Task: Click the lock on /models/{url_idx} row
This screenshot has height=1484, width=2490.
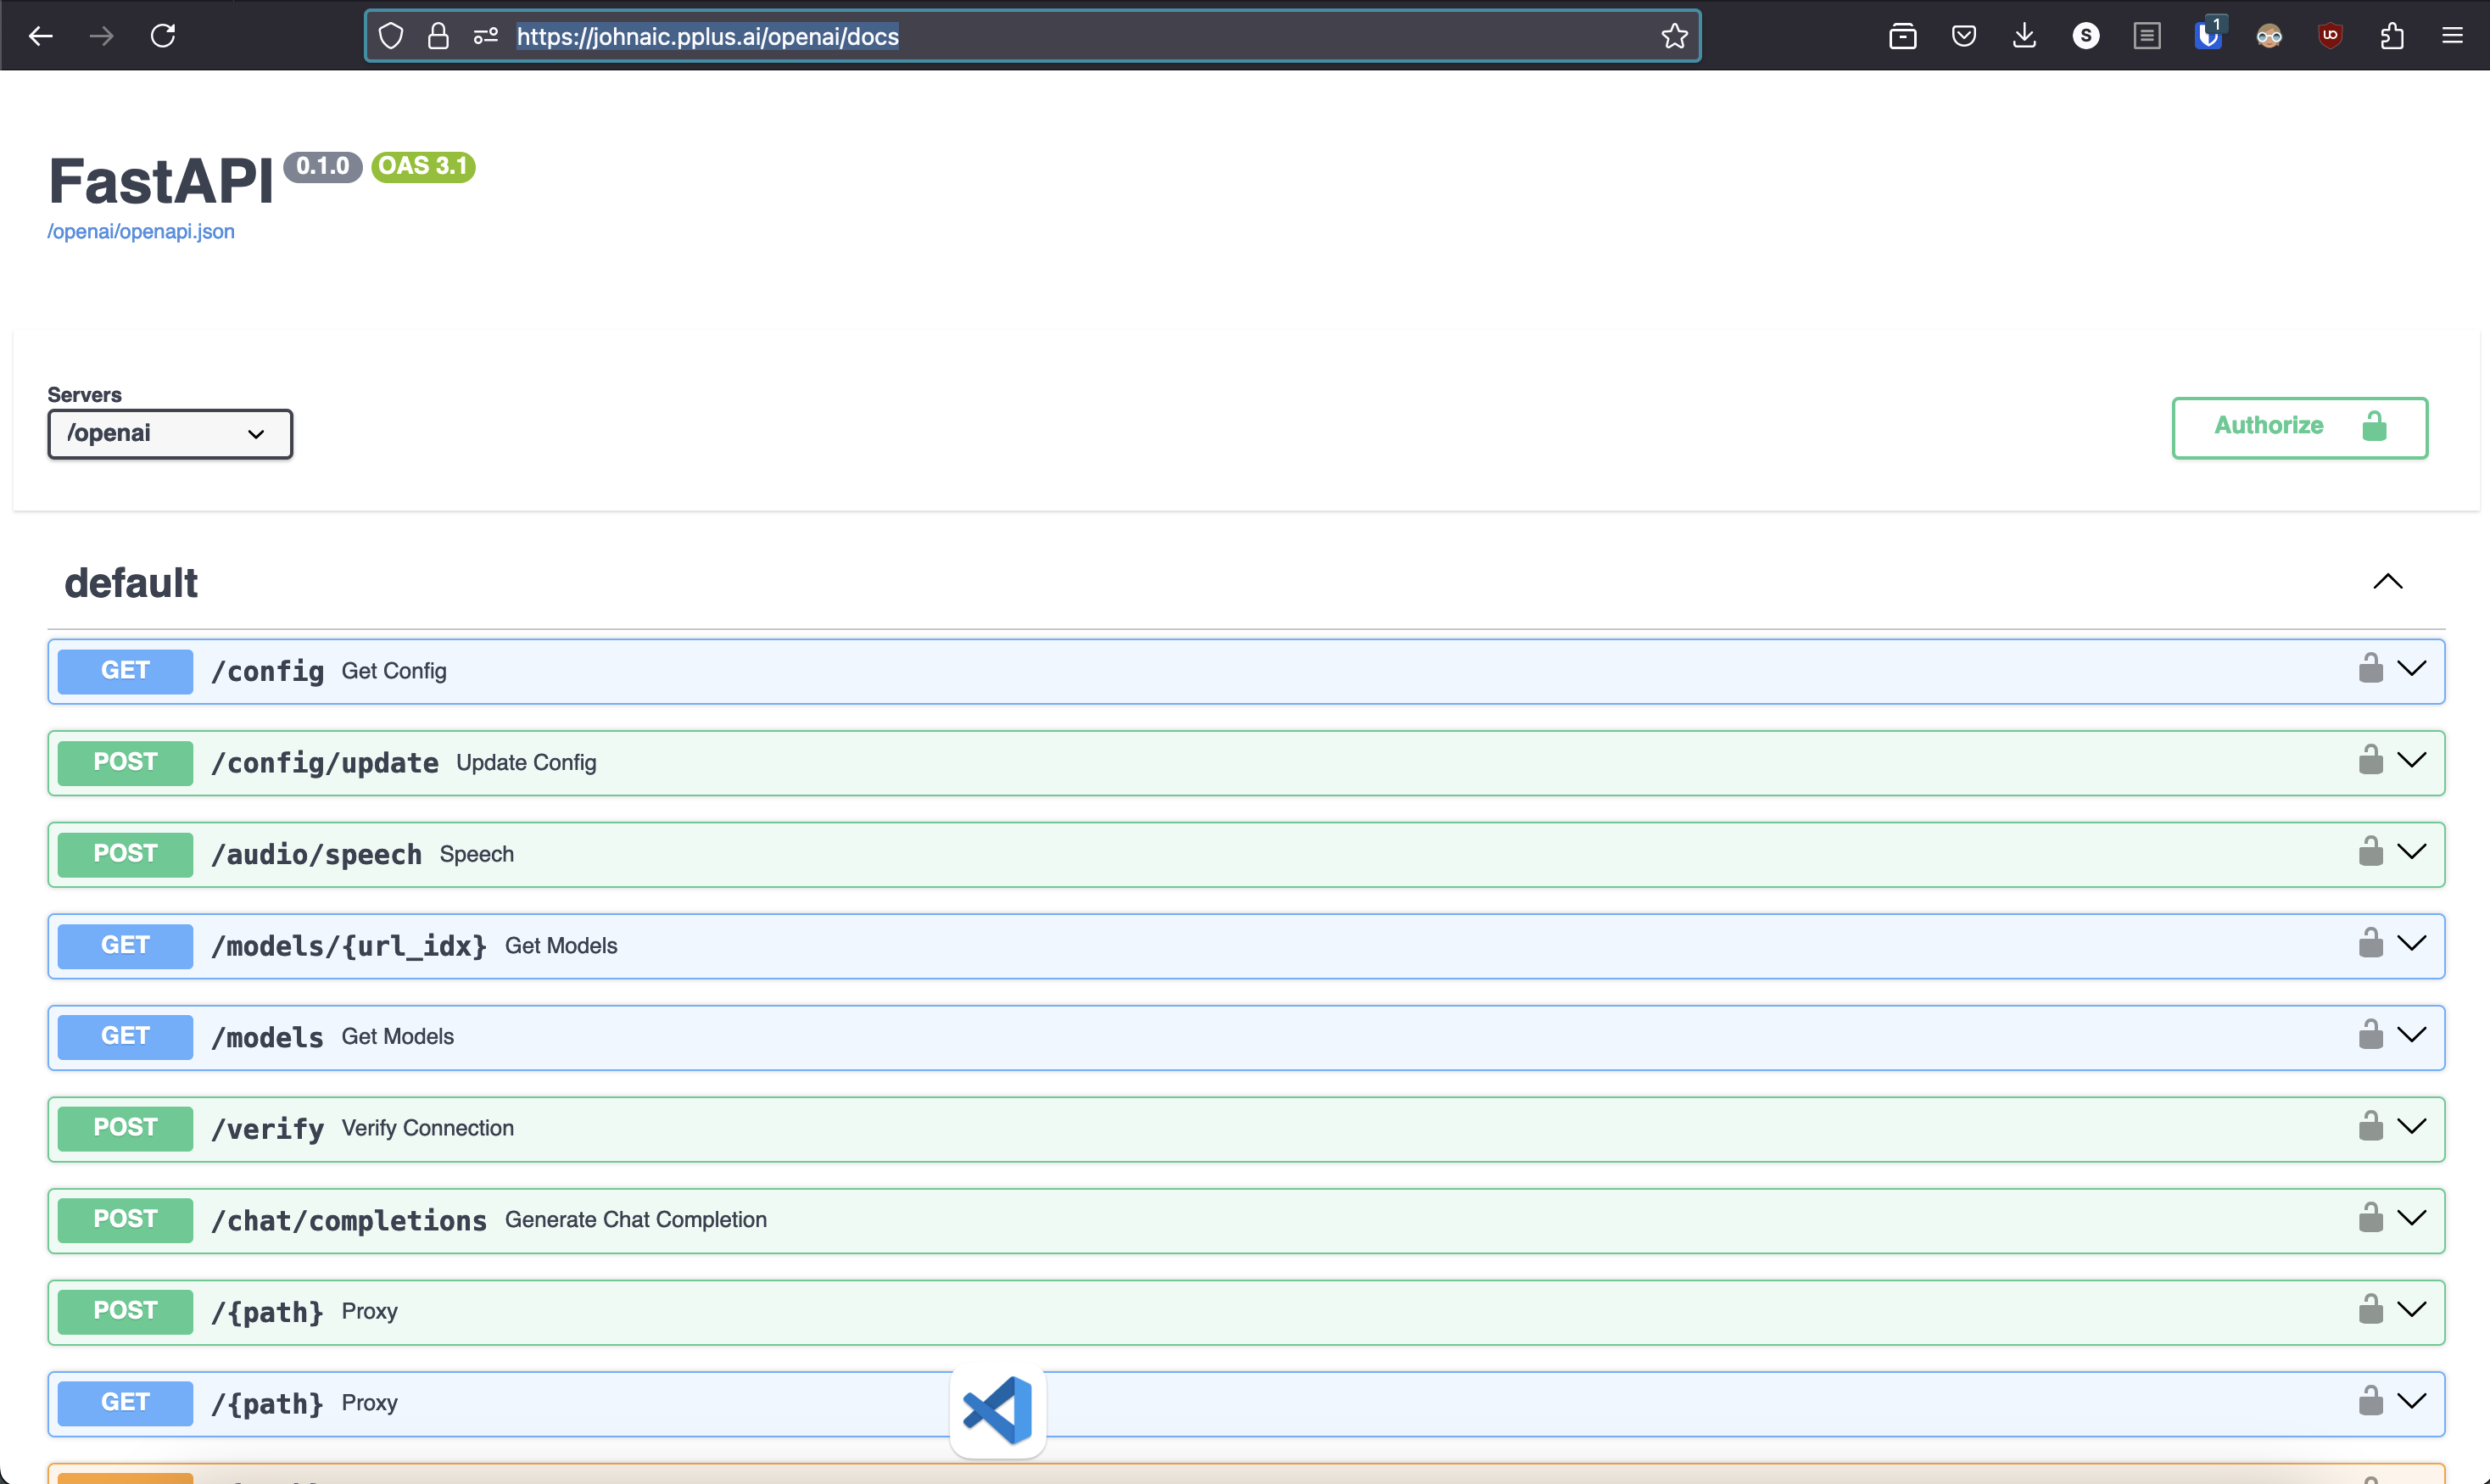Action: click(x=2371, y=943)
